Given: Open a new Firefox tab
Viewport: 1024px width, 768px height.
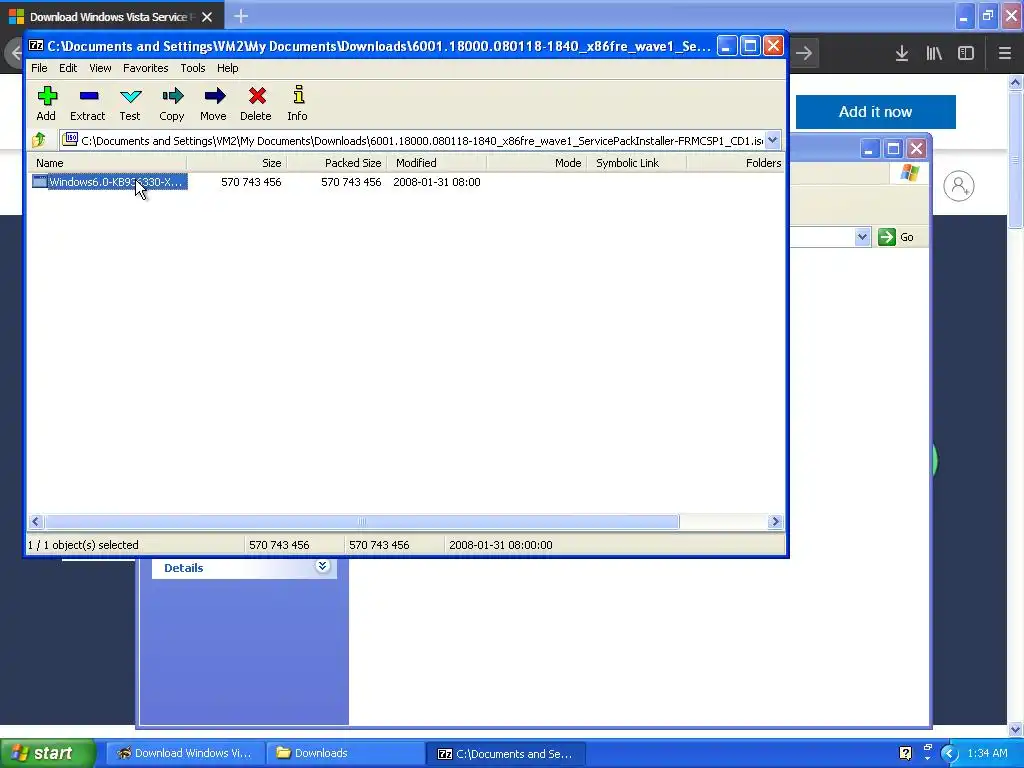Looking at the screenshot, I should tap(241, 16).
